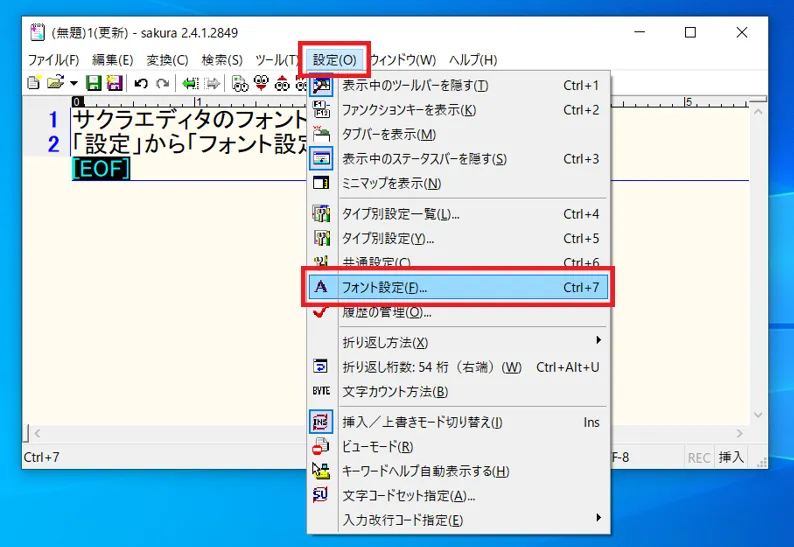The height and width of the screenshot is (547, 794).
Task: Click the green jump-back arrow icon
Action: point(190,83)
